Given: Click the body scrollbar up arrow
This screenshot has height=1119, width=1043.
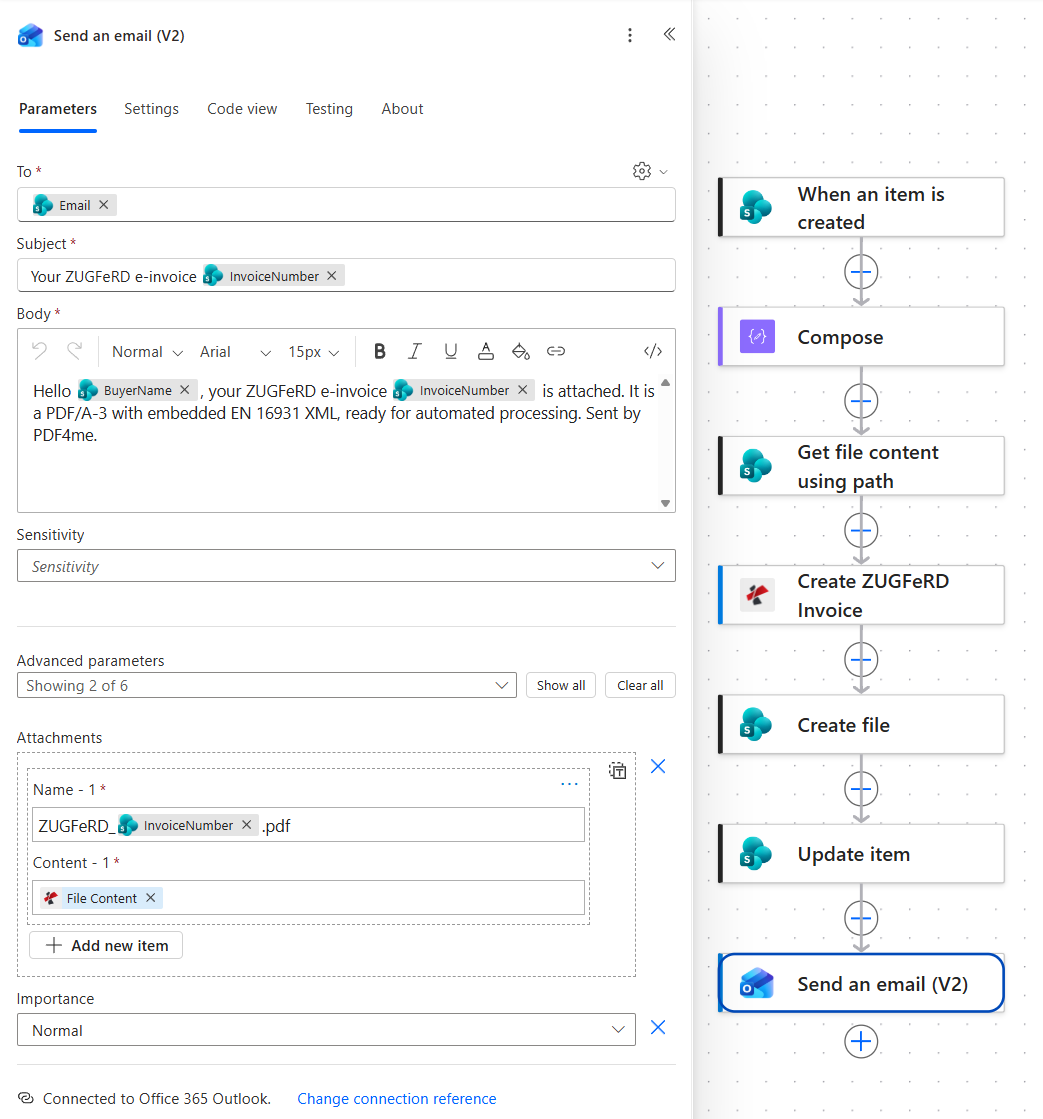Looking at the screenshot, I should [x=666, y=383].
